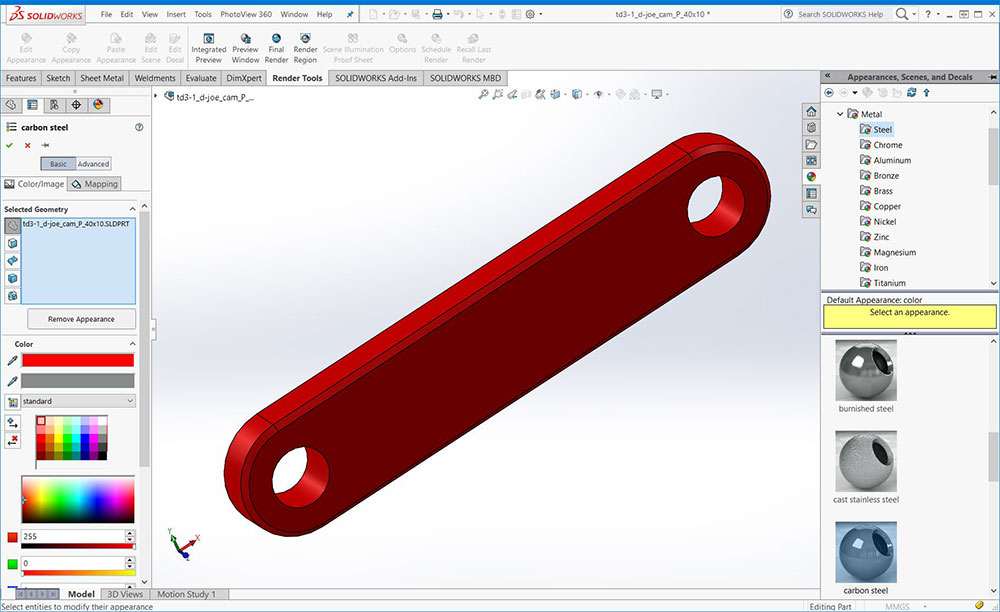Screen dimensions: 1000x612
Task: Open the standard color swatch dropdown
Action: (x=78, y=401)
